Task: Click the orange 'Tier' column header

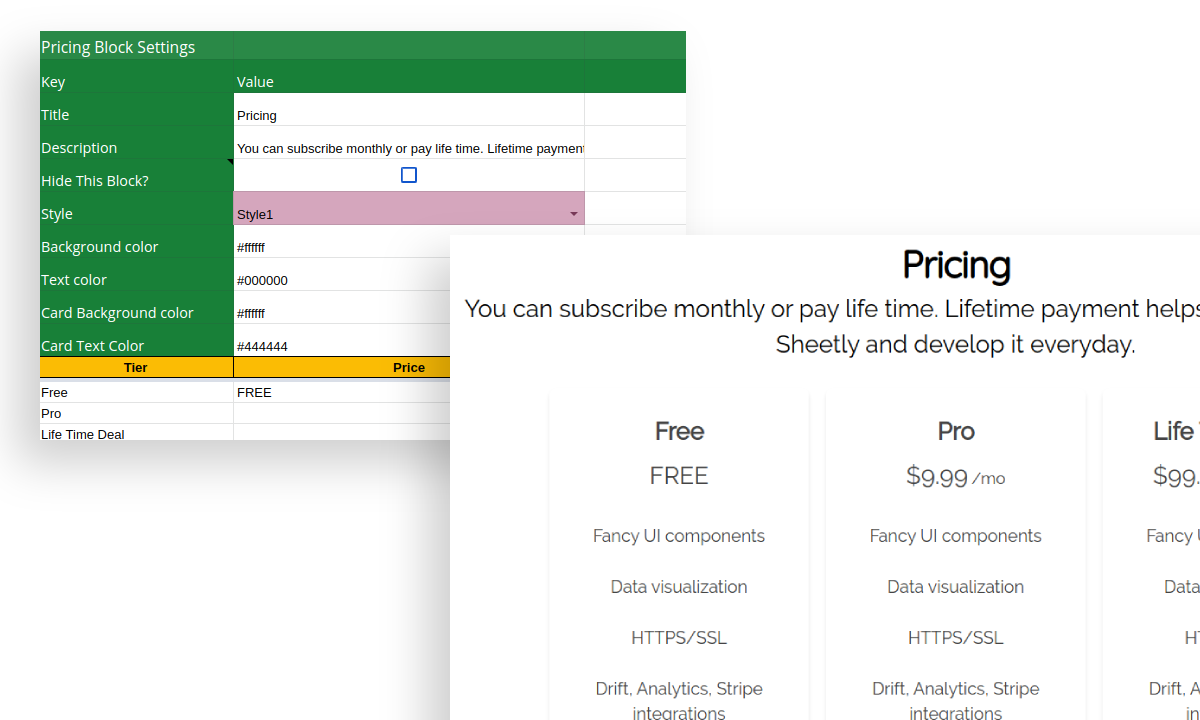Action: pyautogui.click(x=137, y=368)
